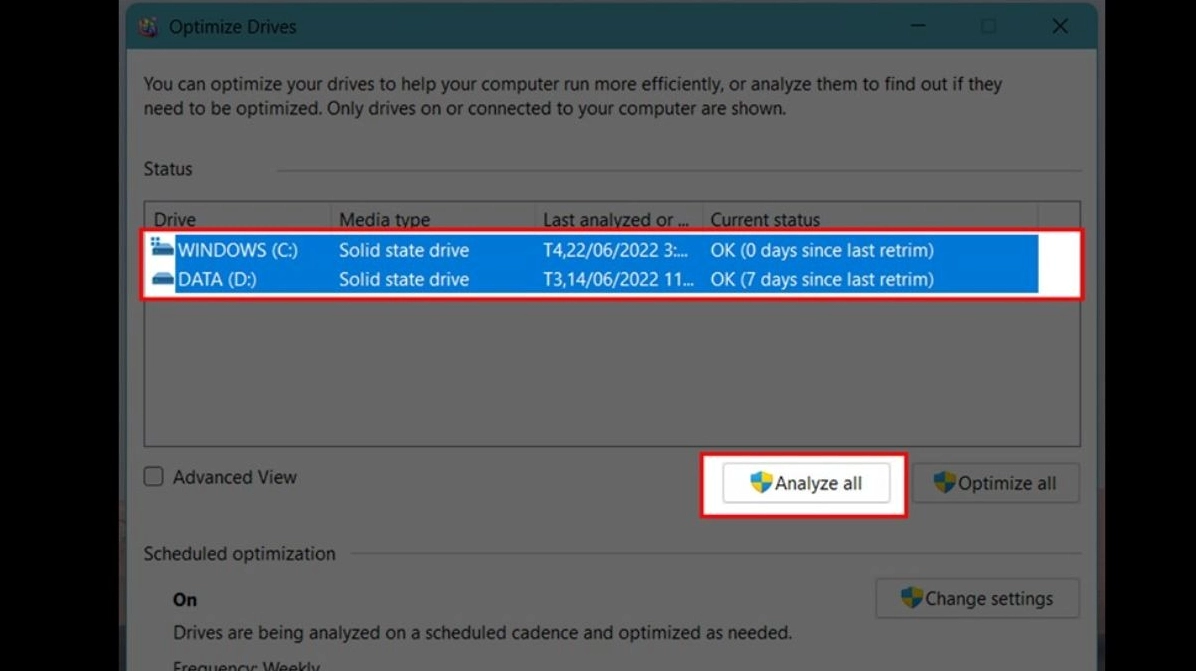Click the Analyze all button
1196x671 pixels.
click(805, 483)
